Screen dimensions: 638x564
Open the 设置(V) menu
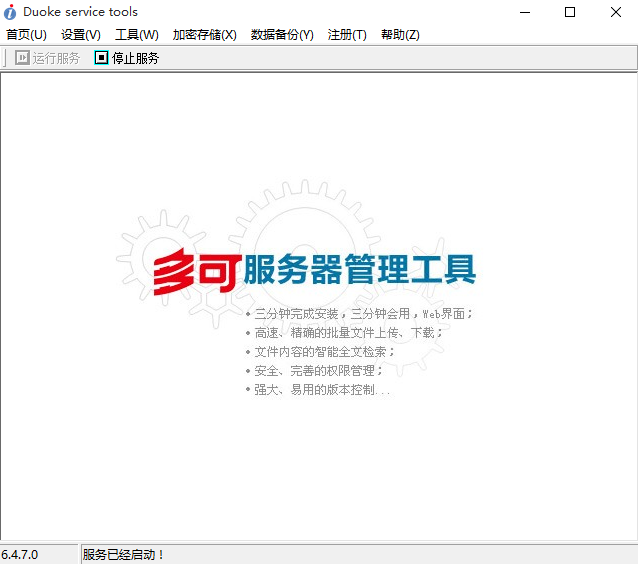coord(81,35)
